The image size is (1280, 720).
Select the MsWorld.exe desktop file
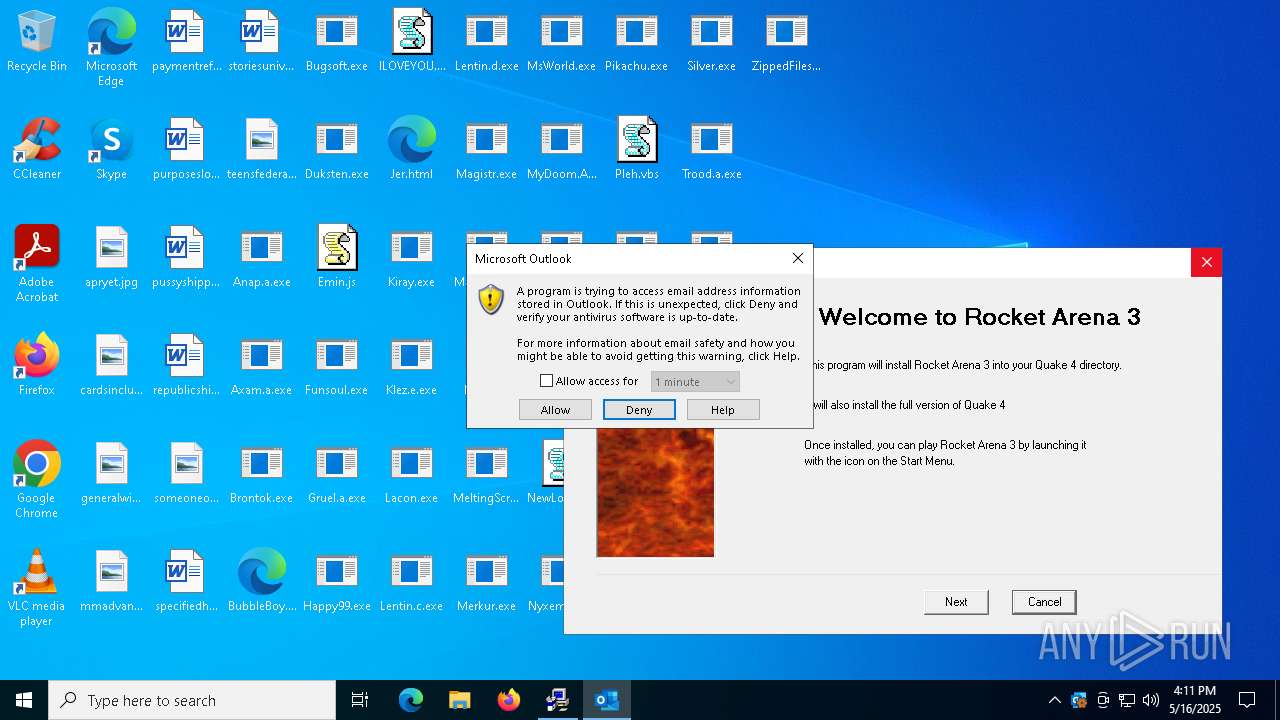[x=562, y=41]
